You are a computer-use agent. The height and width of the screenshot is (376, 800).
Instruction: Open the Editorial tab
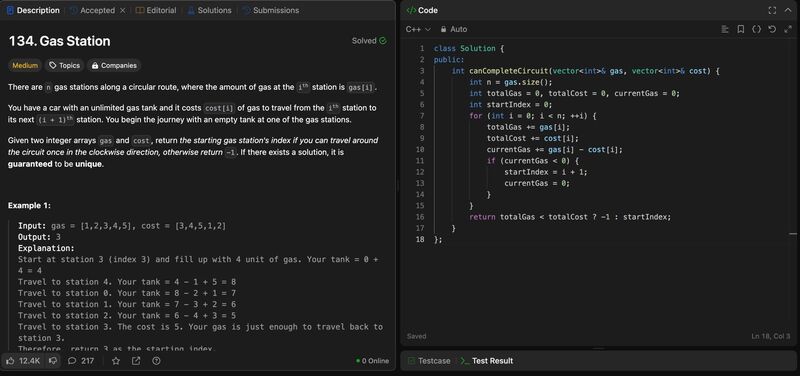point(156,10)
